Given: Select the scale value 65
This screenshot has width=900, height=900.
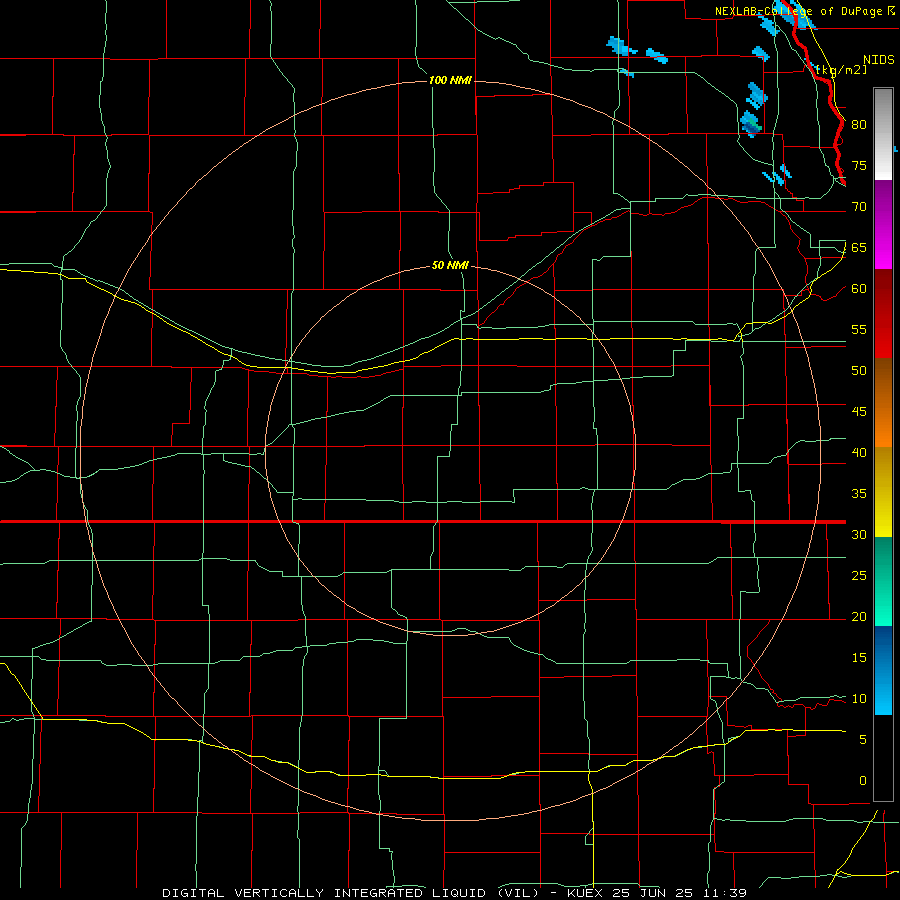Looking at the screenshot, I should (859, 247).
